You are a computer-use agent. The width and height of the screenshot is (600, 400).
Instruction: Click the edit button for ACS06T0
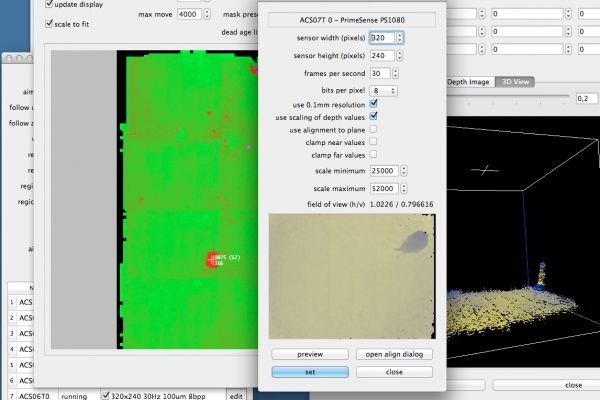click(x=236, y=396)
